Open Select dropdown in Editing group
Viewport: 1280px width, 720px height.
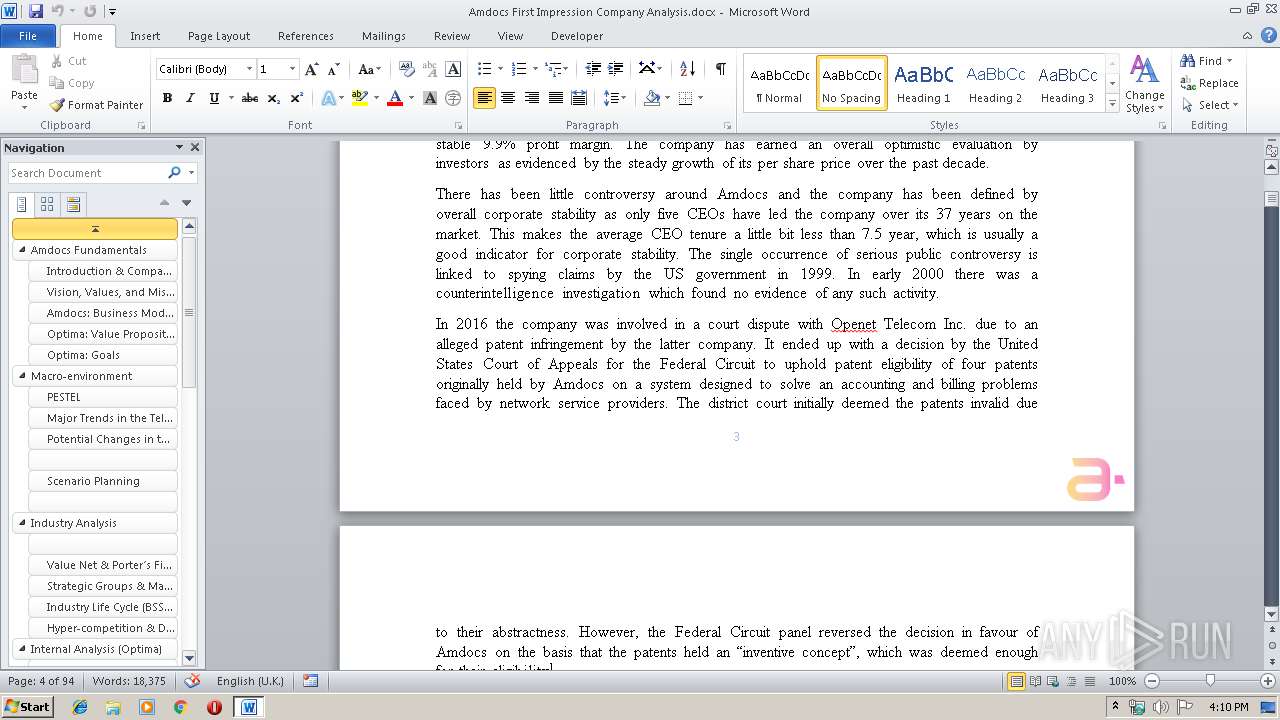1209,105
